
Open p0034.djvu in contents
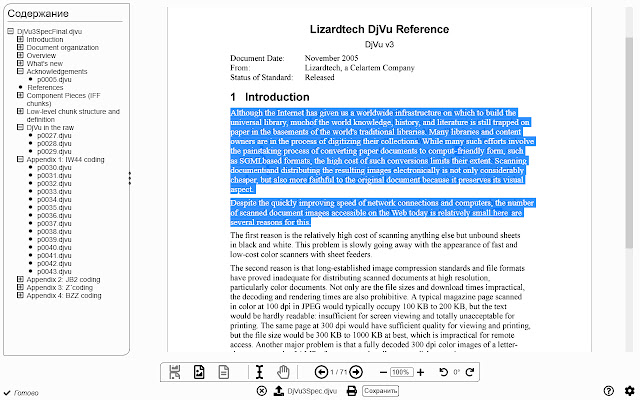54,199
